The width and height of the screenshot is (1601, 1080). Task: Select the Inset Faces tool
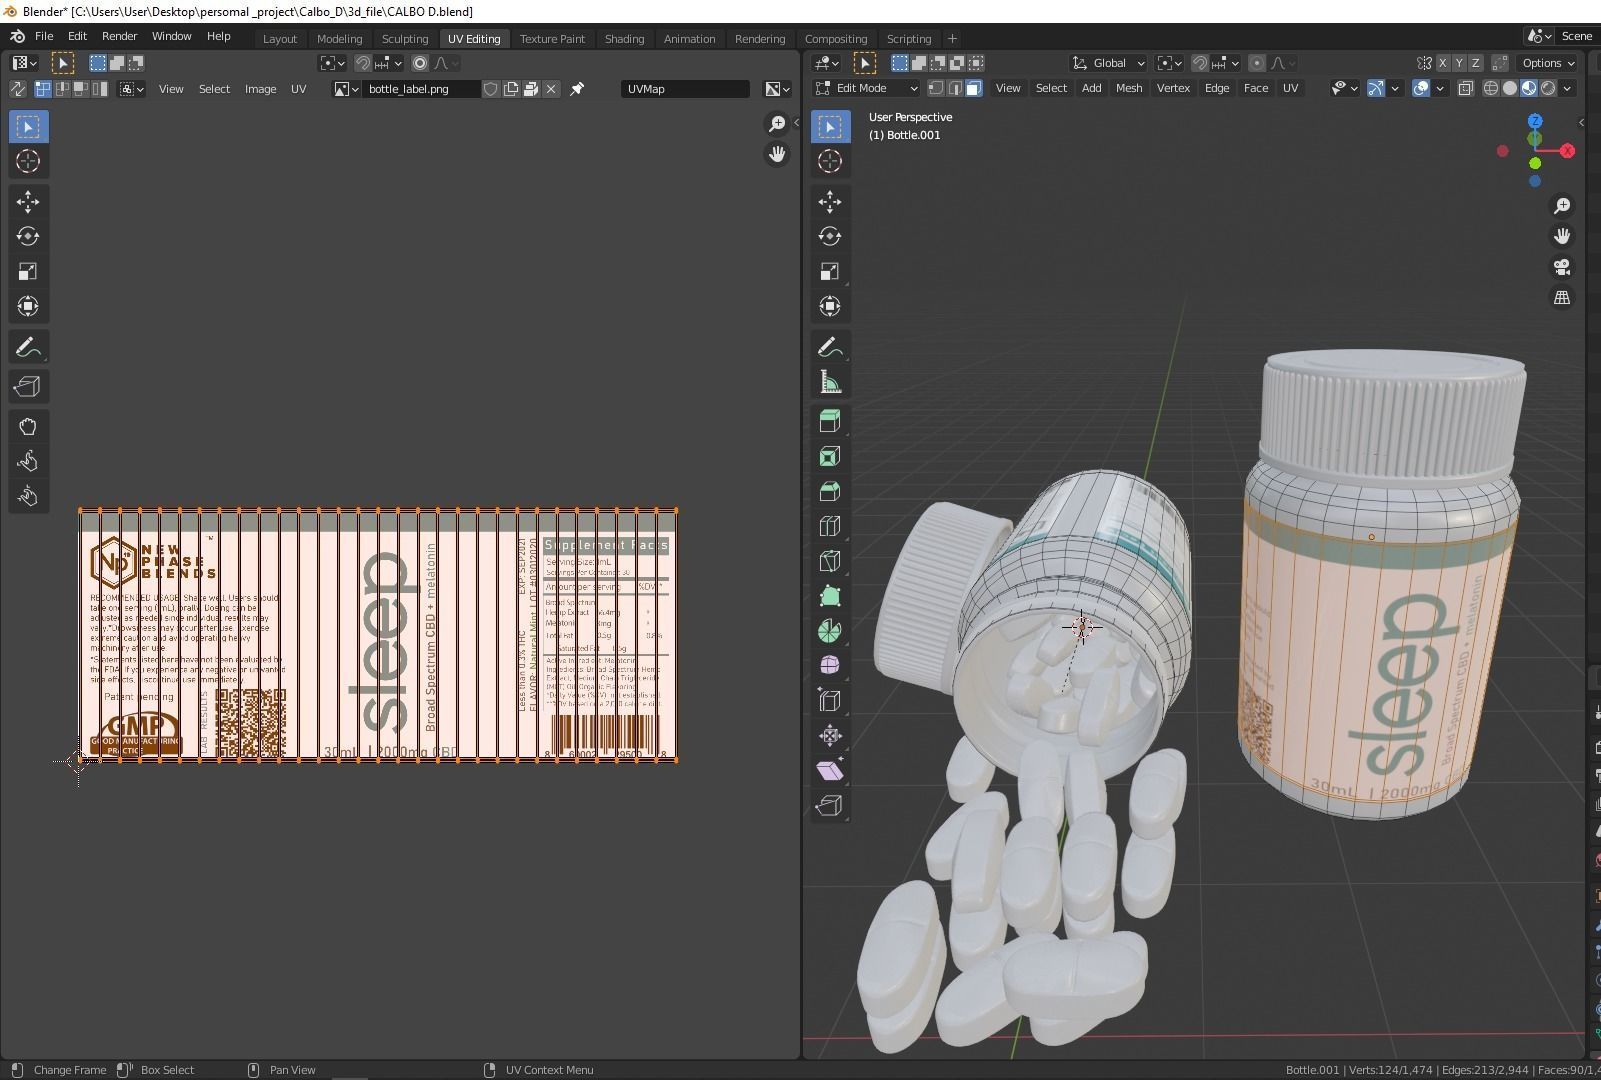pos(830,456)
